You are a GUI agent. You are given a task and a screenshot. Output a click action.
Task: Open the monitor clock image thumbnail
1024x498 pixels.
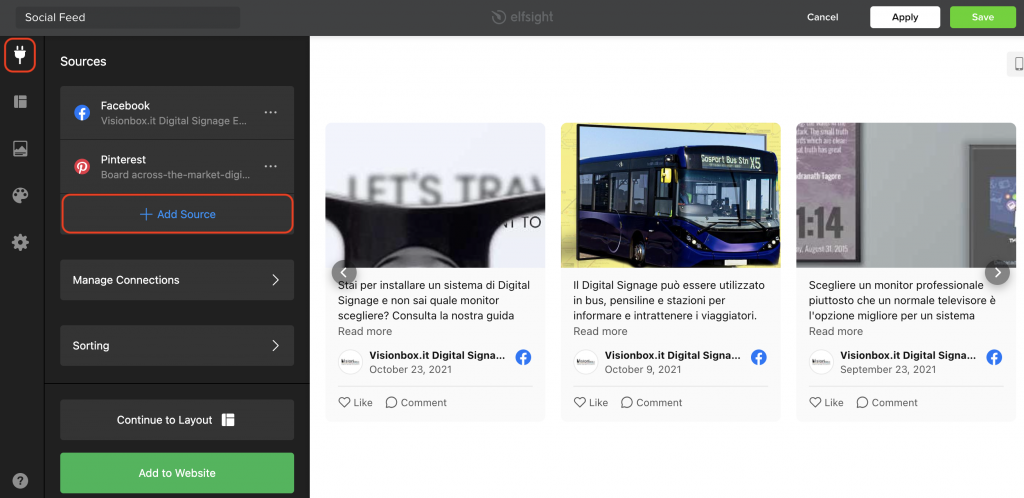(906, 195)
